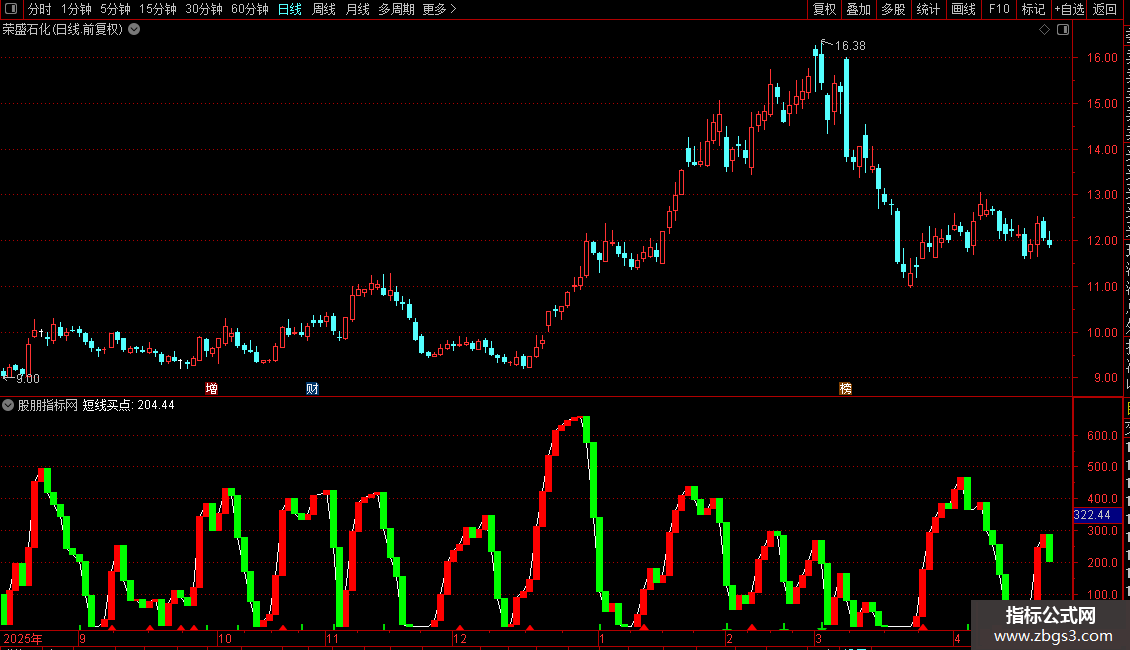Select the 30分钟 period

(x=204, y=9)
